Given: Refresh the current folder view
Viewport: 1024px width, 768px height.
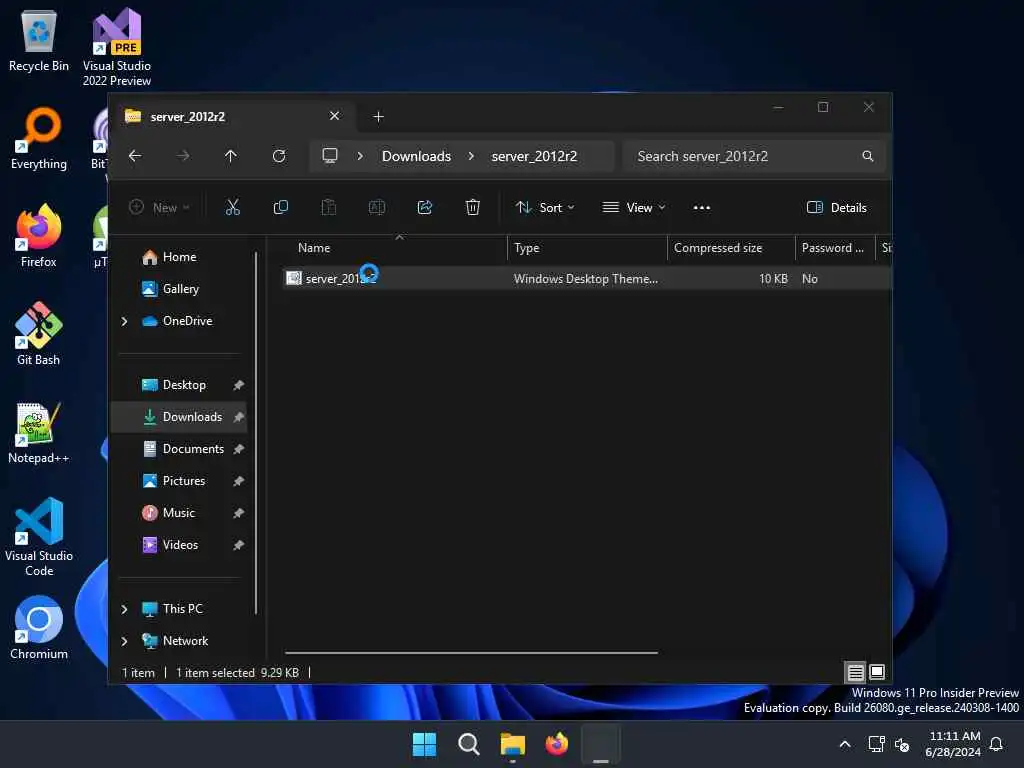Looking at the screenshot, I should [279, 156].
